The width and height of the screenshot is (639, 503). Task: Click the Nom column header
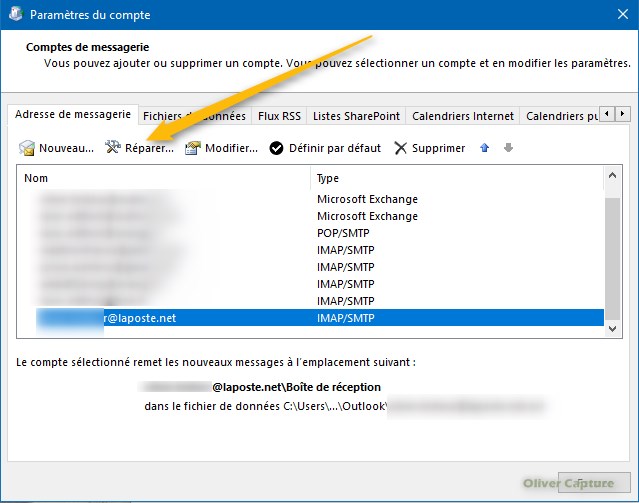(163, 178)
